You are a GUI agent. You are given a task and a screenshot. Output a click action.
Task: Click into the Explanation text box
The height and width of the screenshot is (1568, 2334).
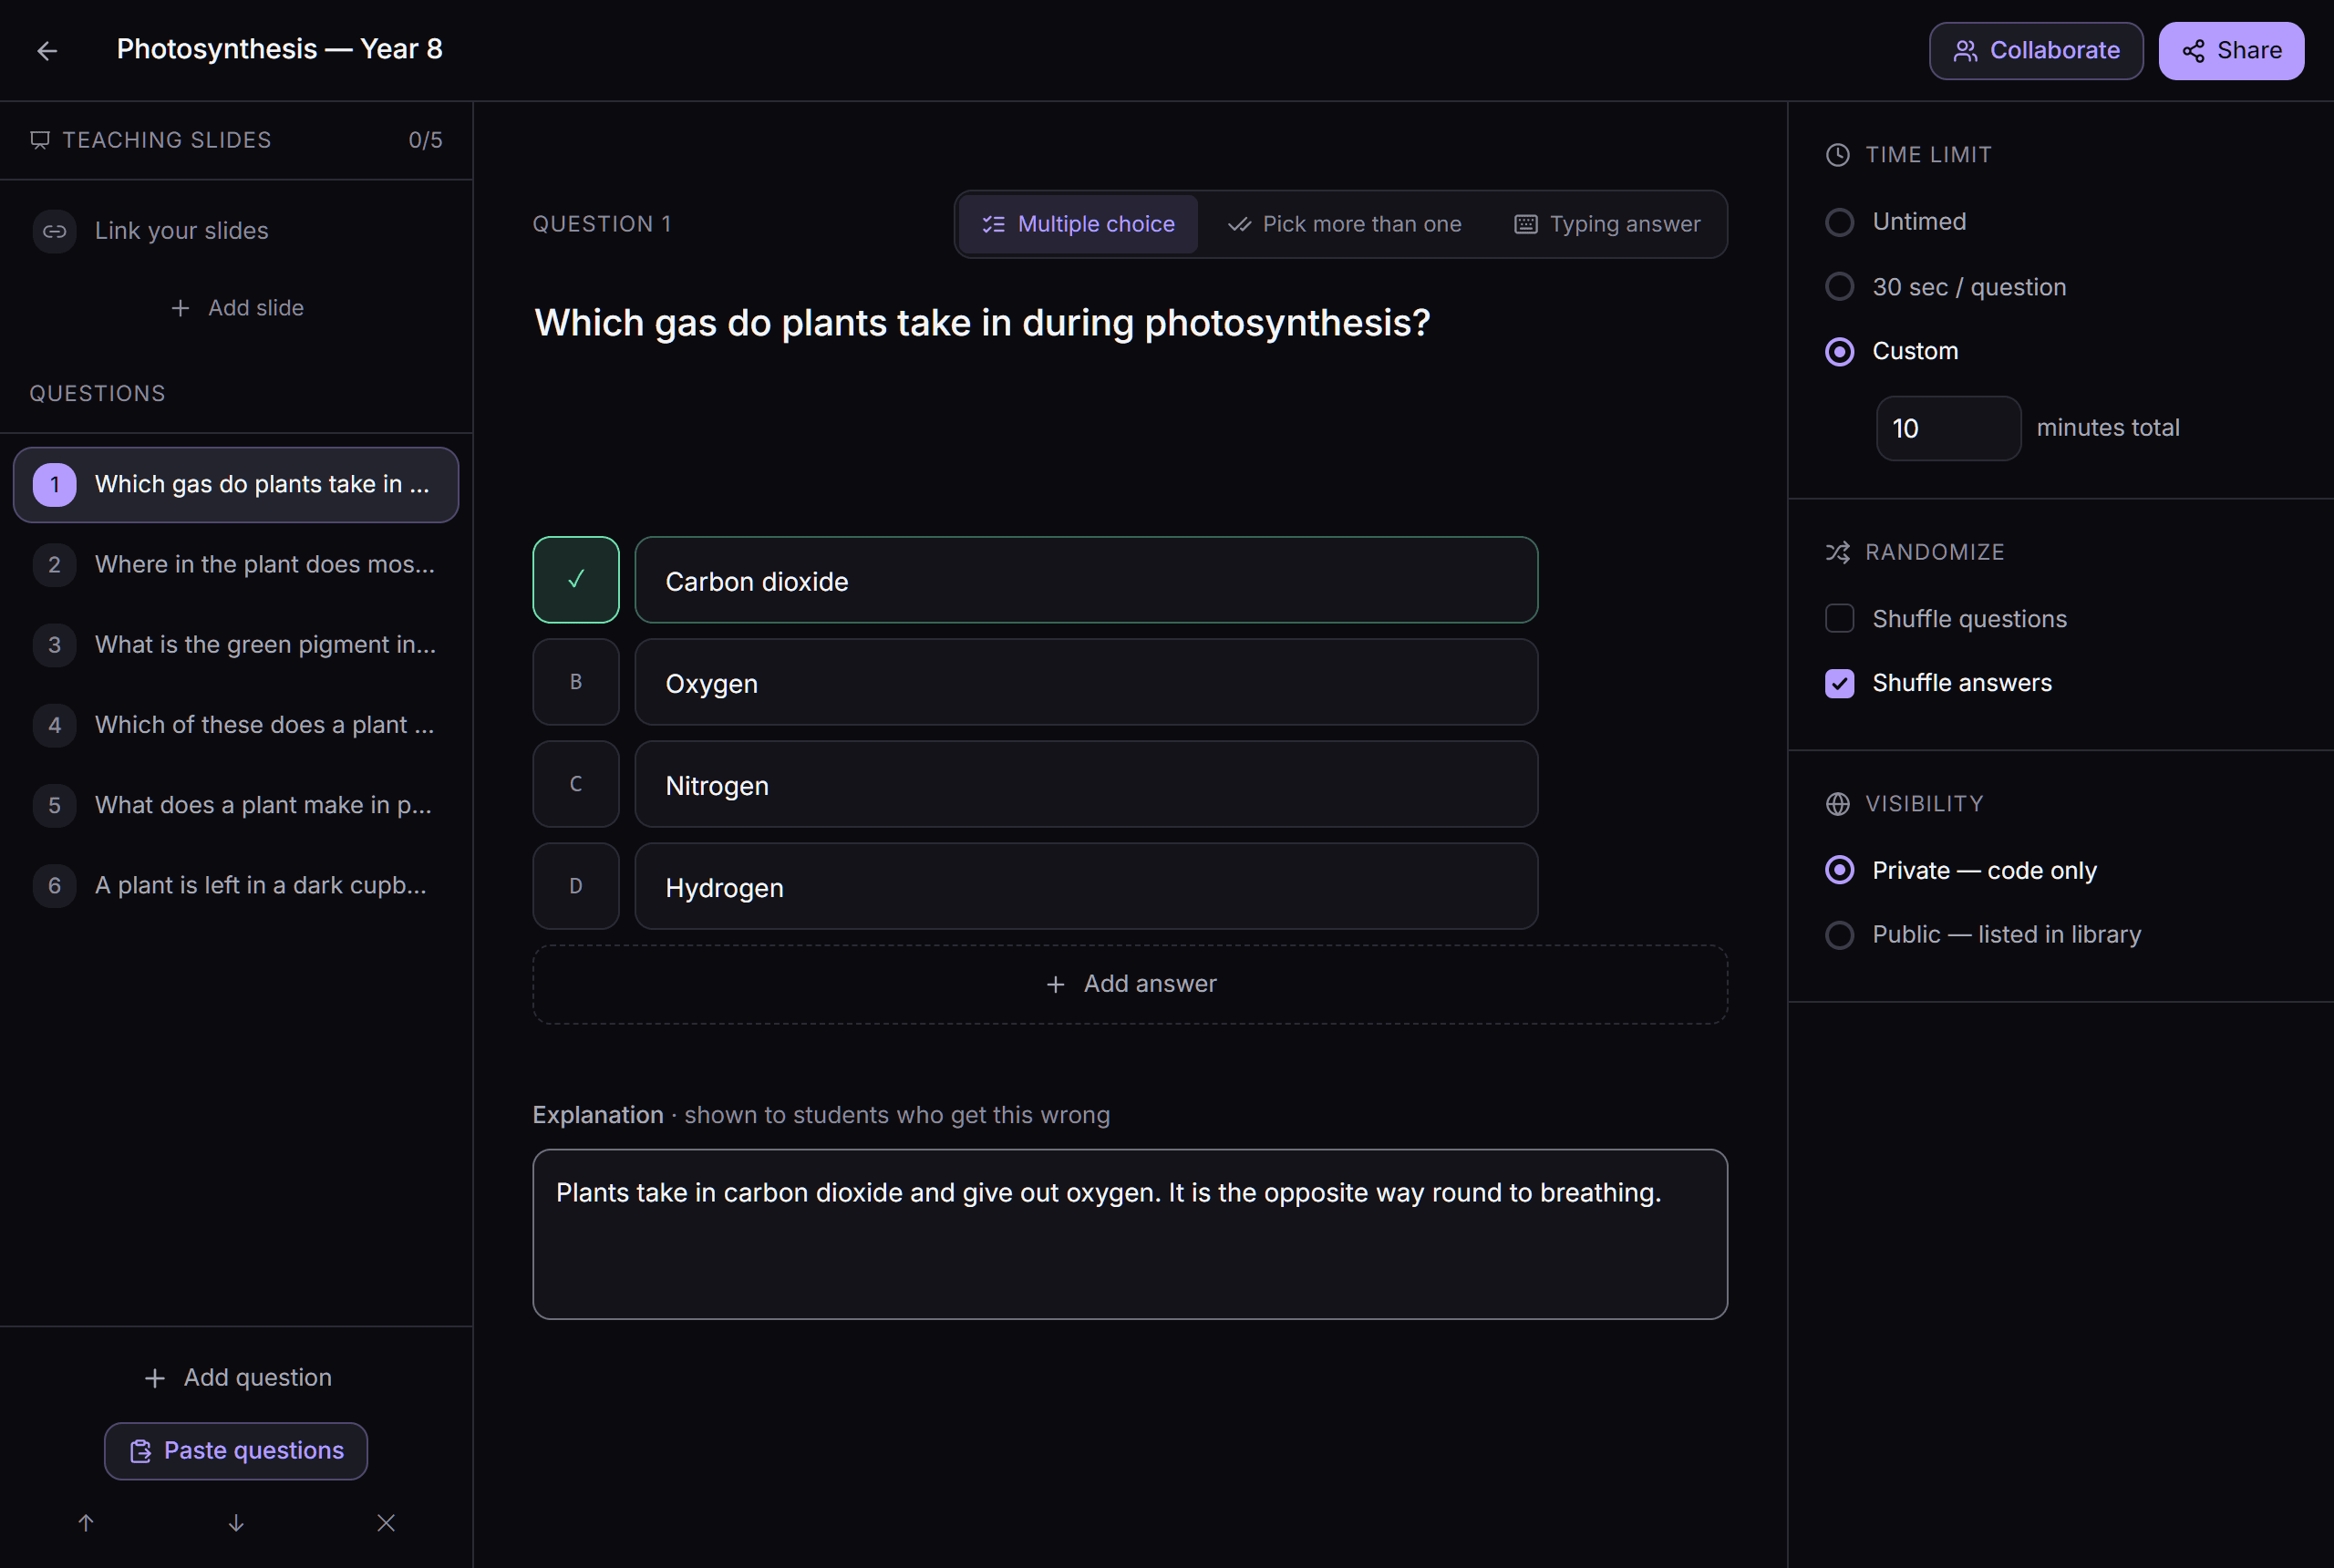pos(1130,1234)
